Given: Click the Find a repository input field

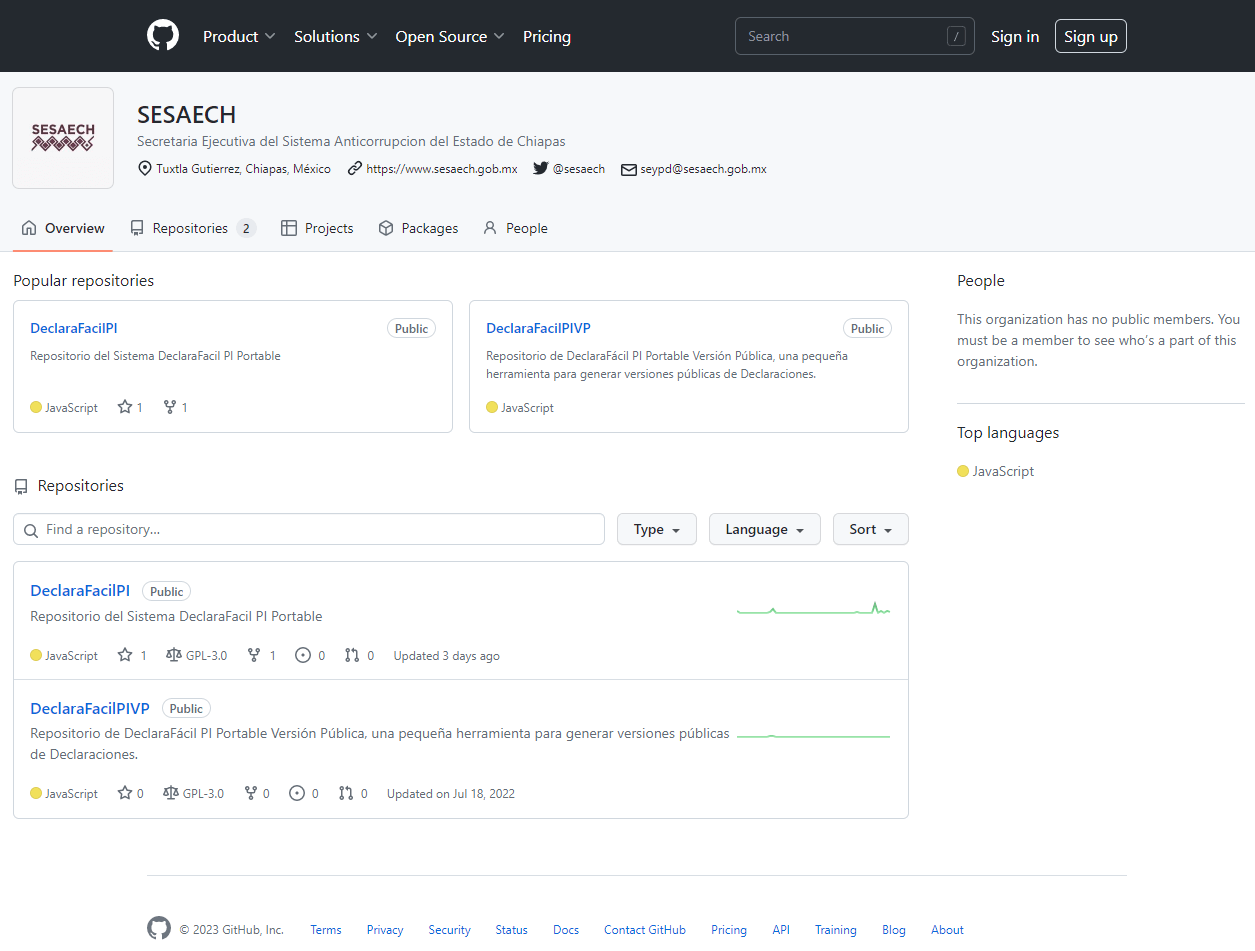Looking at the screenshot, I should tap(309, 529).
